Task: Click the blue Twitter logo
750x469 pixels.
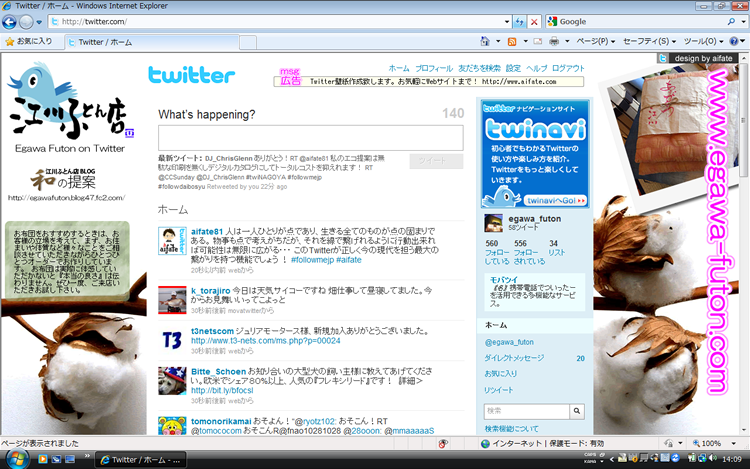Action: click(x=191, y=75)
